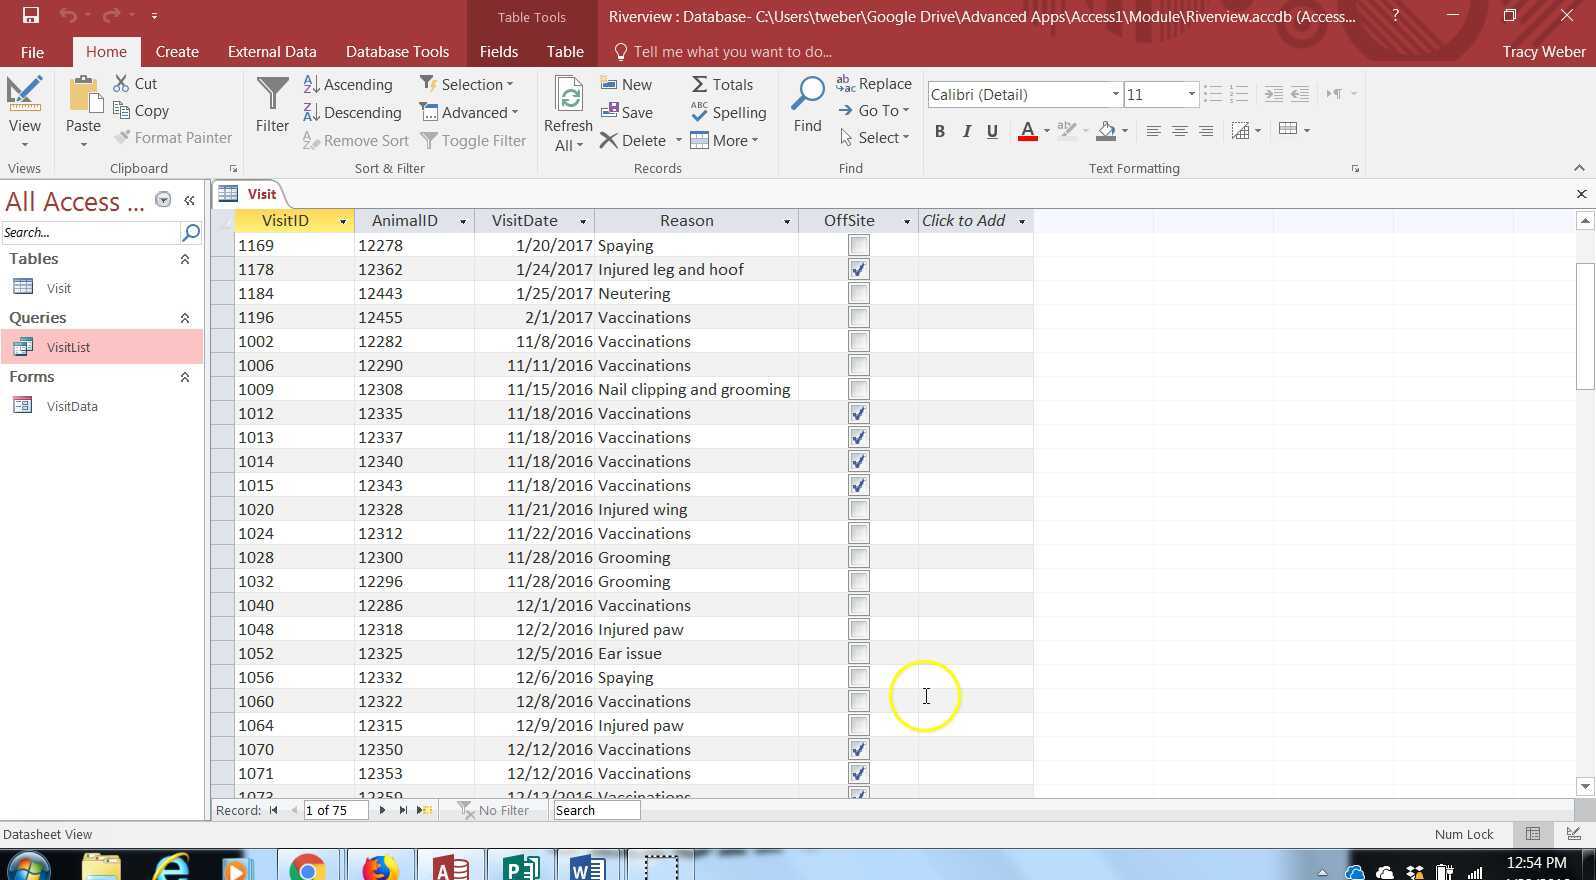Align text left
Image resolution: width=1596 pixels, height=880 pixels.
point(1153,131)
